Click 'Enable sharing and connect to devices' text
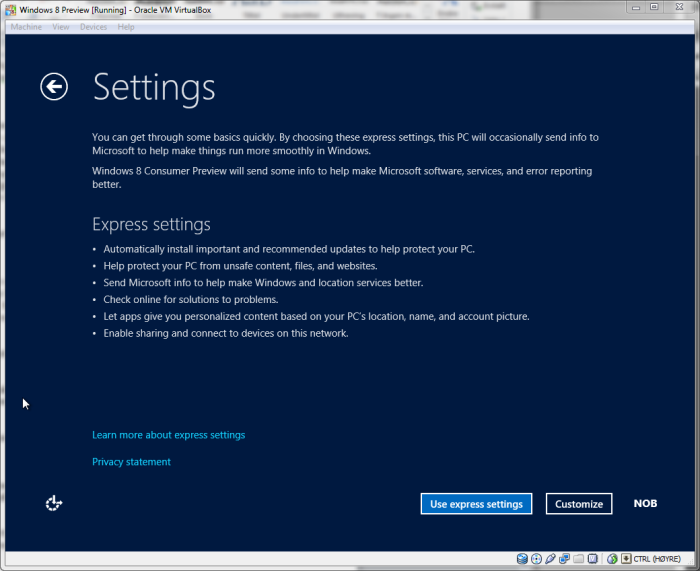 tap(226, 333)
